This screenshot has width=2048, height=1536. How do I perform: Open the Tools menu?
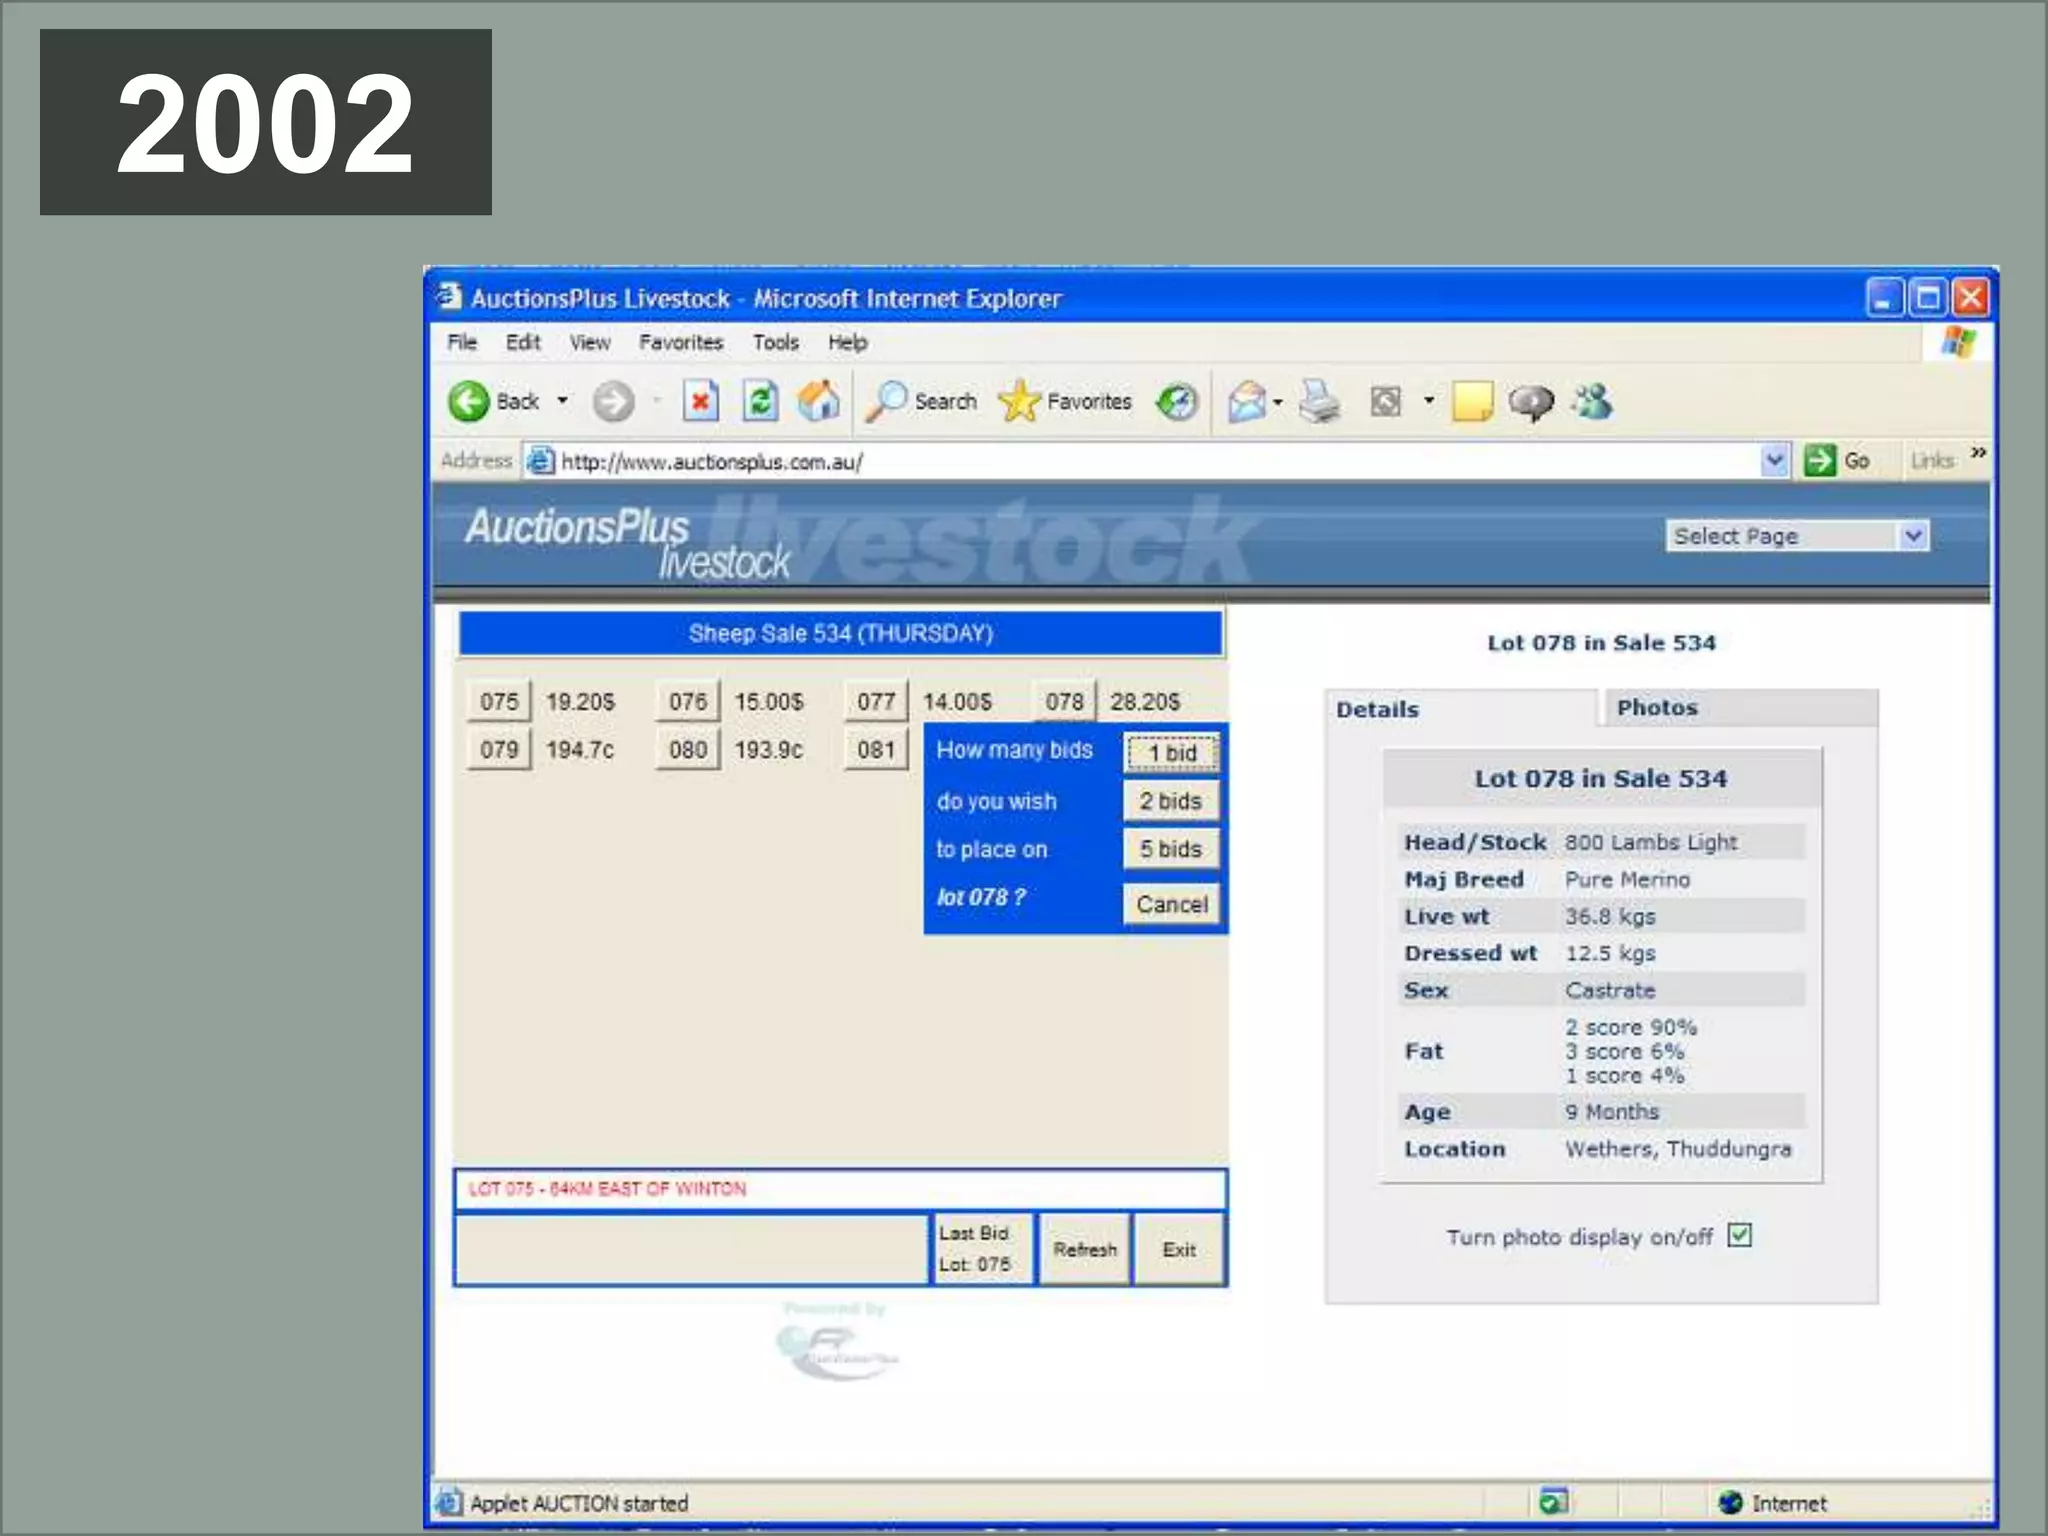(x=775, y=343)
